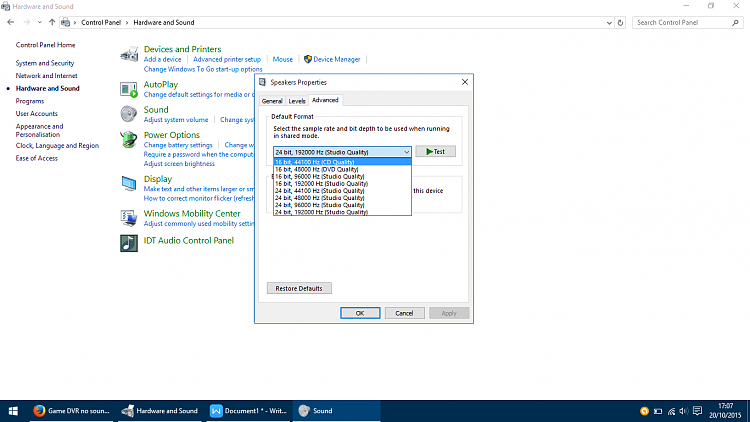The image size is (750, 422).
Task: Click the battery icon in system tray
Action: (658, 411)
